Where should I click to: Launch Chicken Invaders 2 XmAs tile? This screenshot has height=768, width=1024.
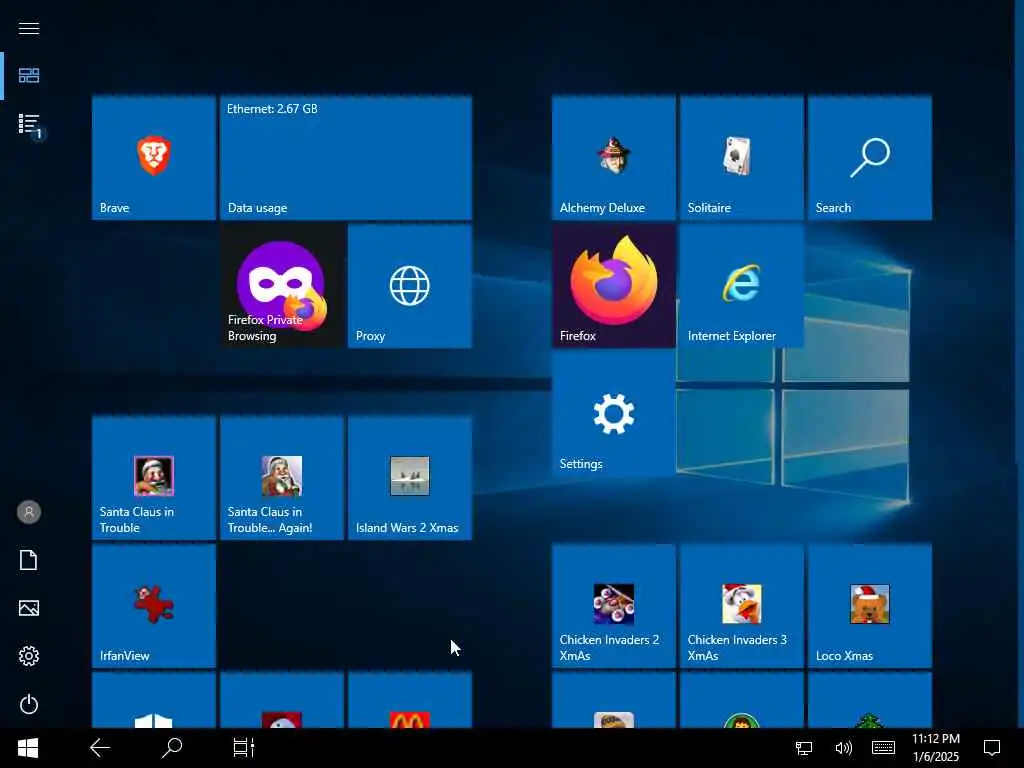[x=613, y=606]
